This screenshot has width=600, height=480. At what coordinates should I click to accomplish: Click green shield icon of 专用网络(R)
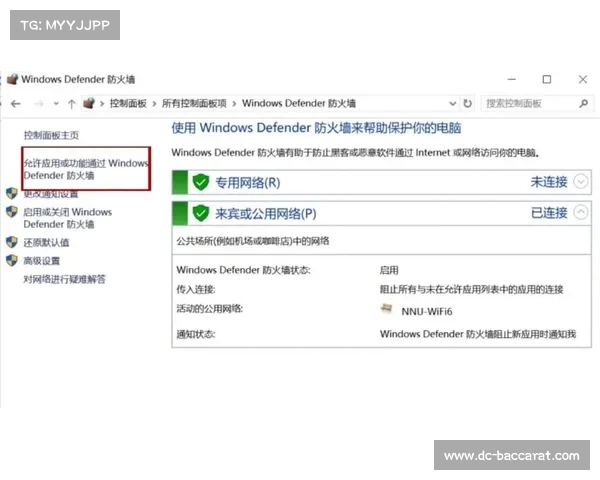(x=201, y=182)
